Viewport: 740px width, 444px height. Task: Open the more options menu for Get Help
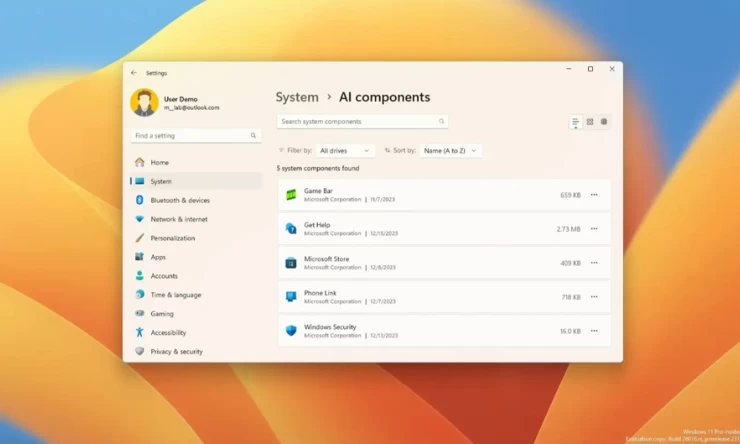point(594,229)
